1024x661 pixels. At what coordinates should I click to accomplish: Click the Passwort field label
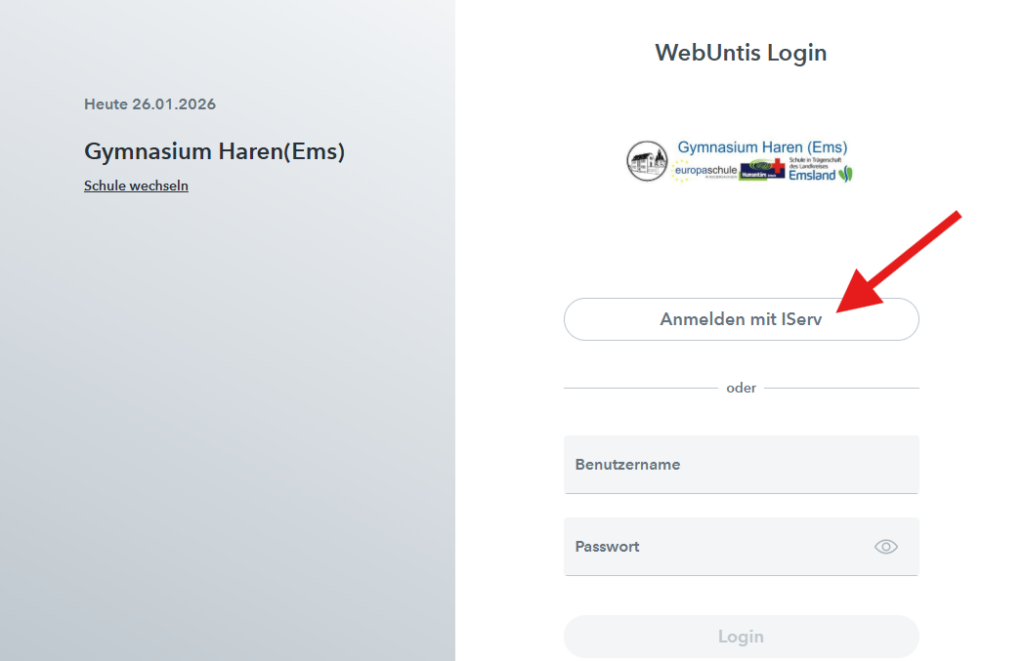(607, 547)
